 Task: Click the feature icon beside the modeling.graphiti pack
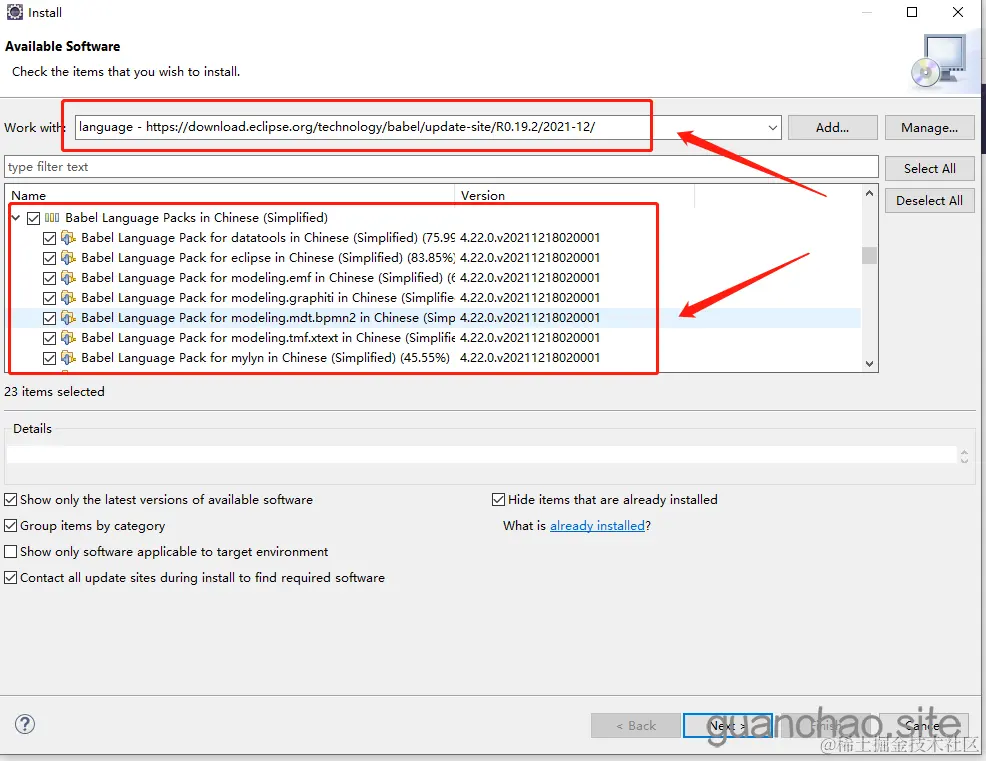[x=68, y=298]
